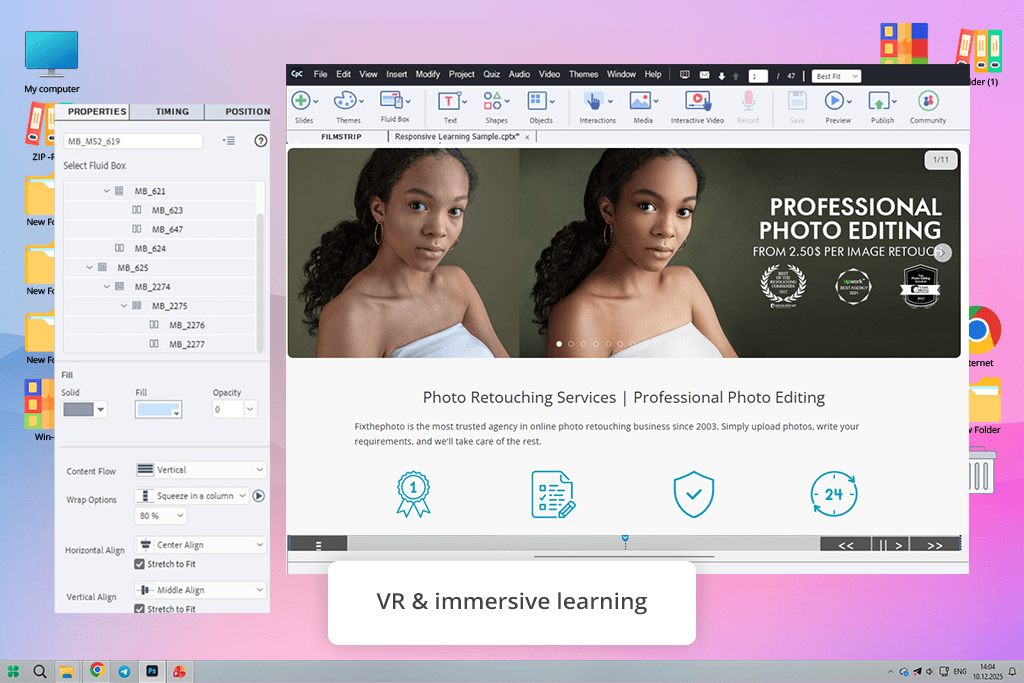Insert an Interactive Video
This screenshot has width=1024, height=683.
(697, 101)
